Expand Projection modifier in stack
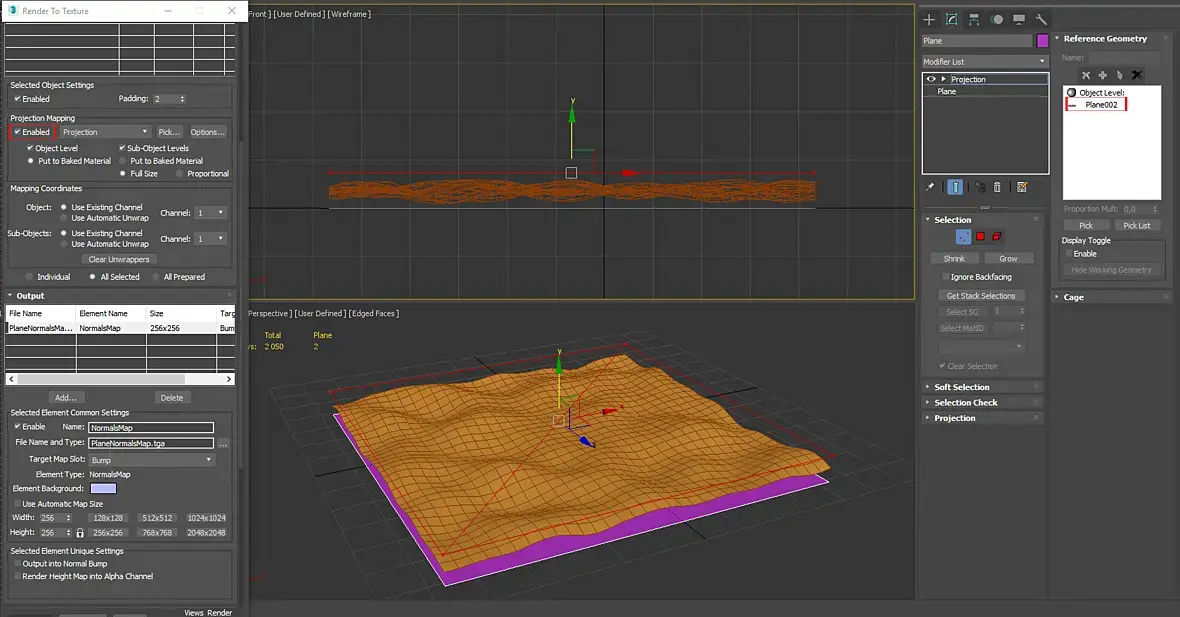 point(943,79)
